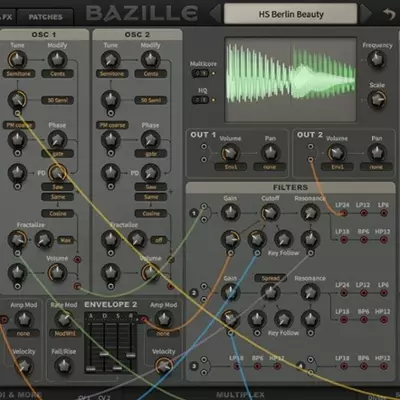This screenshot has height=400, width=400.
Task: Click the HS Berlin Beauty preset name display
Action: tap(291, 14)
